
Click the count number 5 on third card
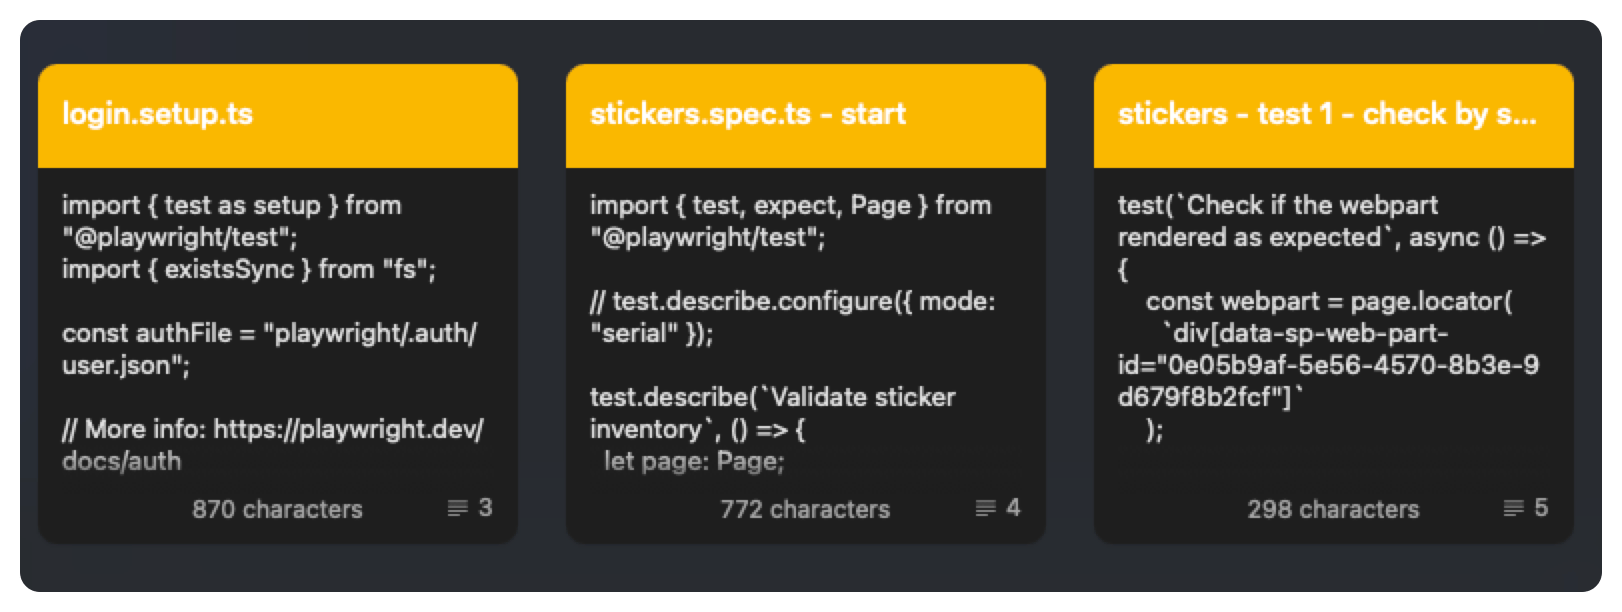[1541, 508]
